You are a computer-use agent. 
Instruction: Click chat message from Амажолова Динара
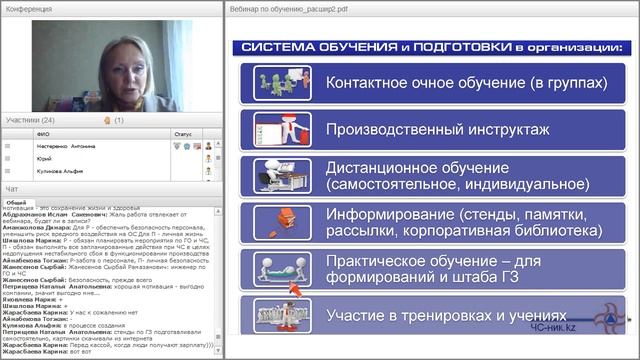pos(103,231)
